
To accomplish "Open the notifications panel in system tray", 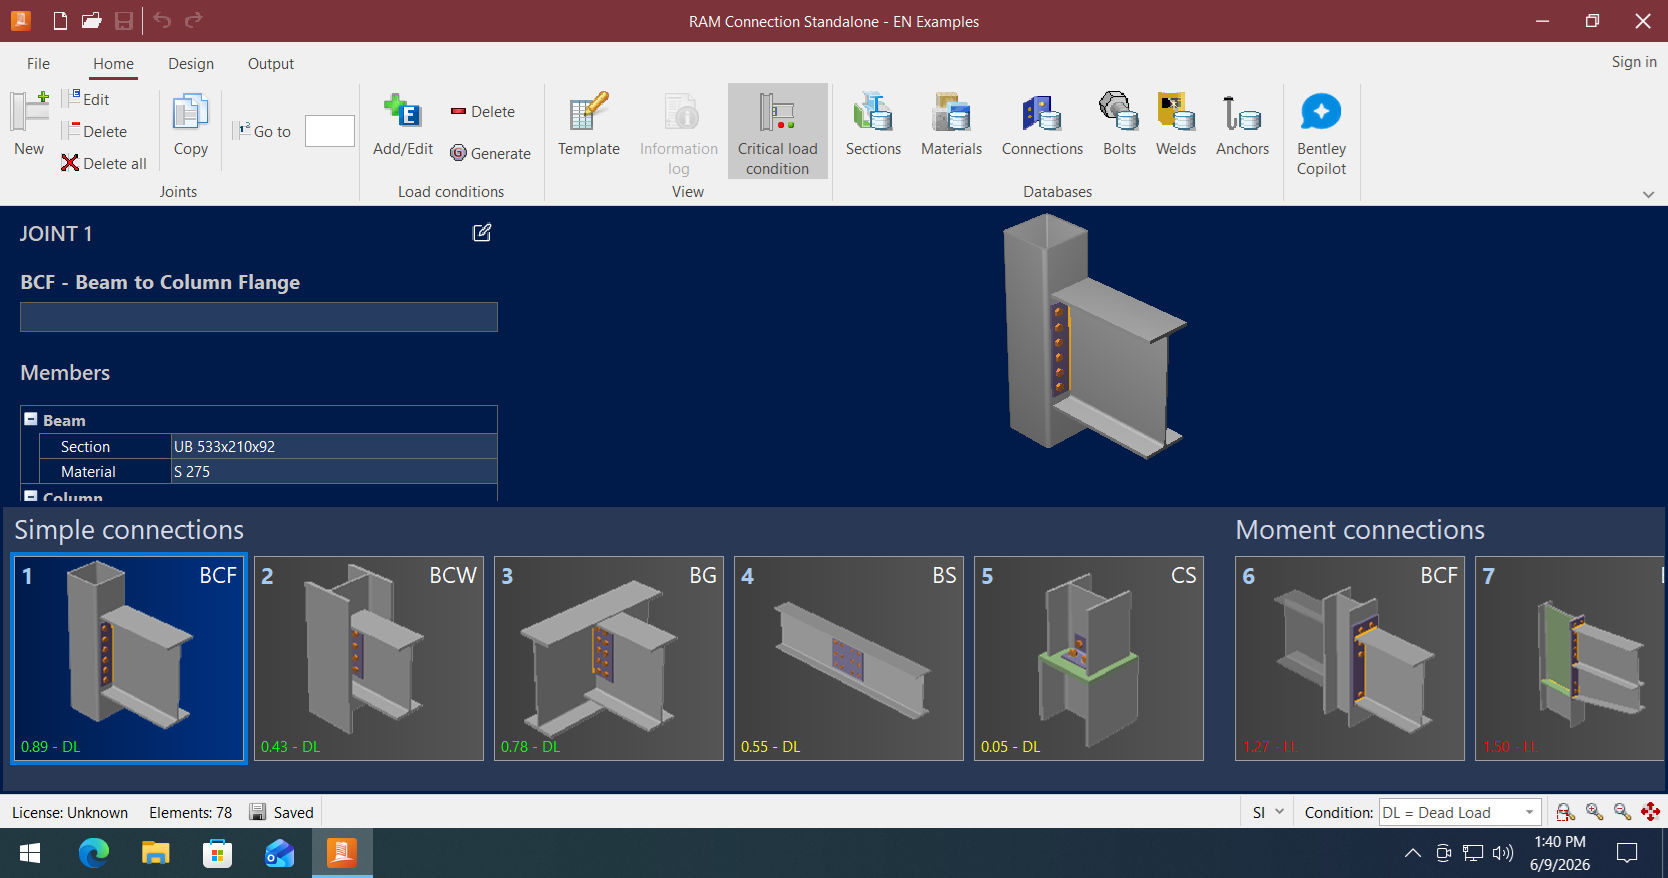I will 1628,853.
